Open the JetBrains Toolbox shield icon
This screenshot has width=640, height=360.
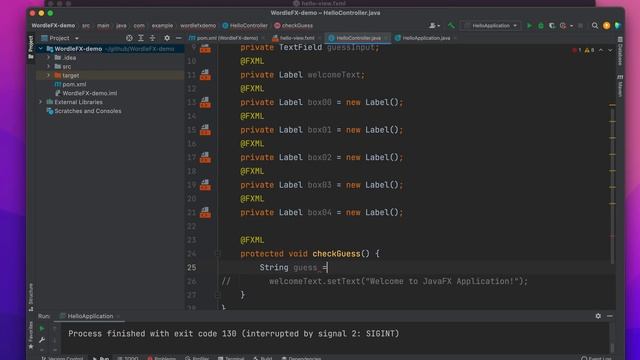(x=618, y=25)
